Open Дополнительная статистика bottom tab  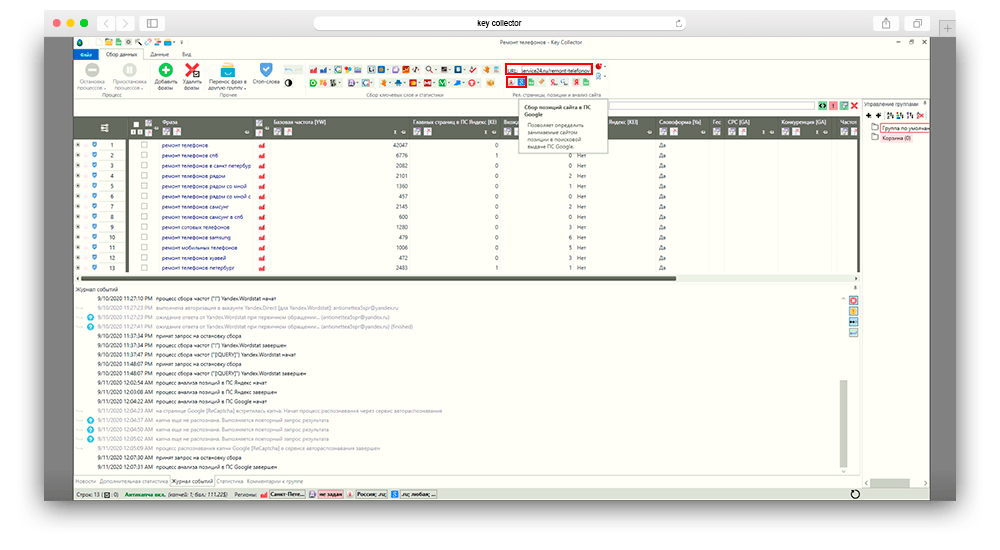tap(133, 481)
